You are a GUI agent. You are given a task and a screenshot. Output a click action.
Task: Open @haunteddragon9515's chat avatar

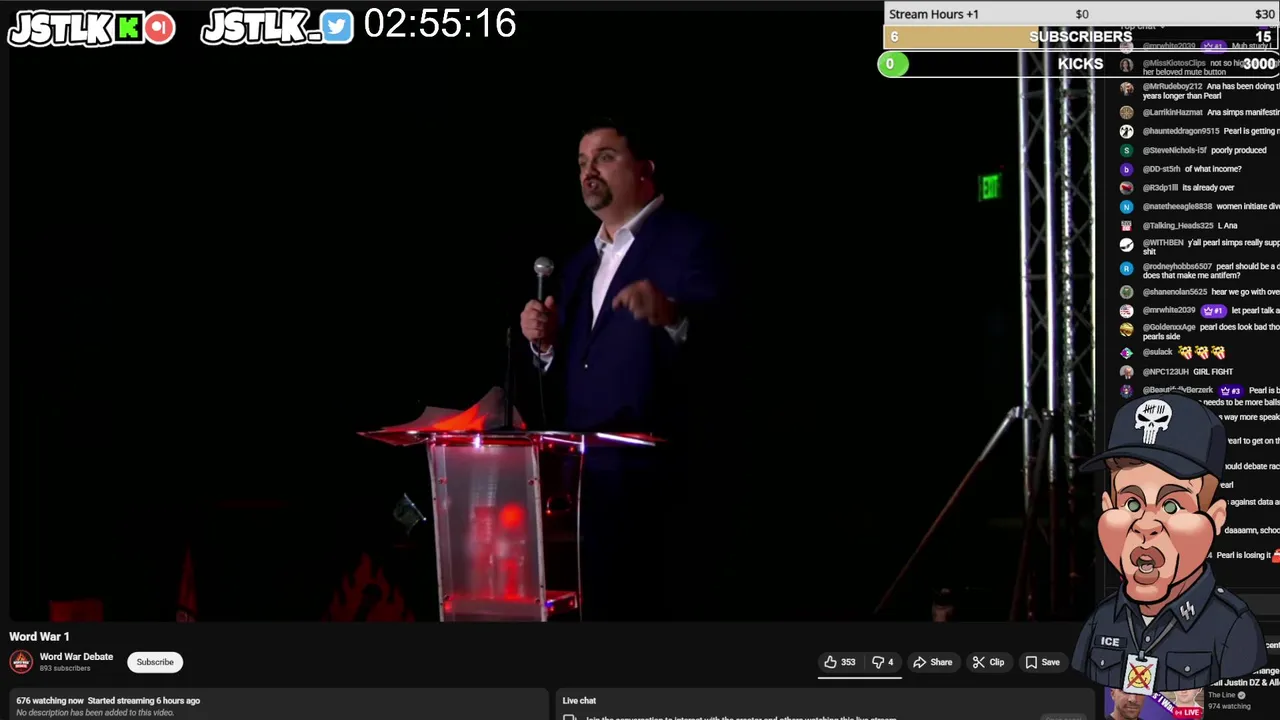click(1127, 131)
